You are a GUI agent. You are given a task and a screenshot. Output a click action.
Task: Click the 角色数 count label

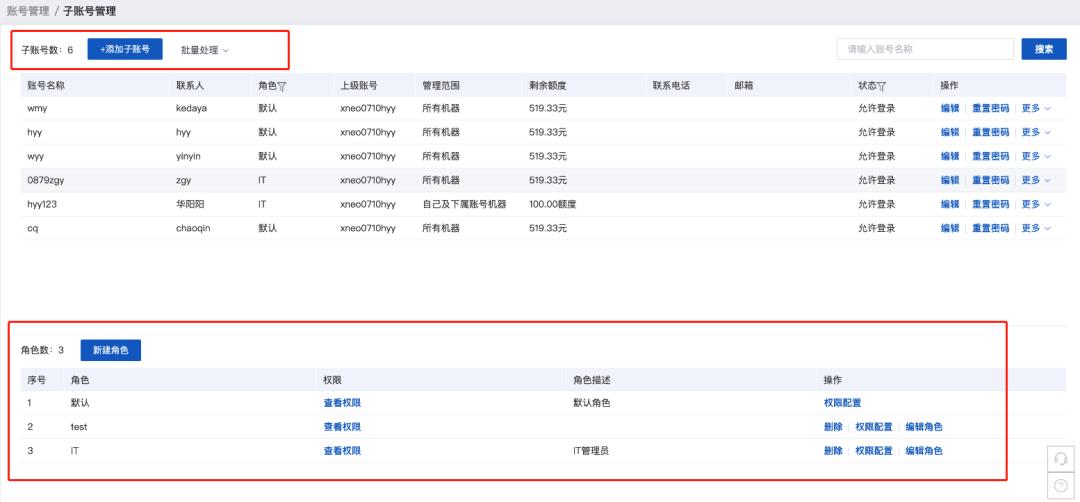[42, 350]
